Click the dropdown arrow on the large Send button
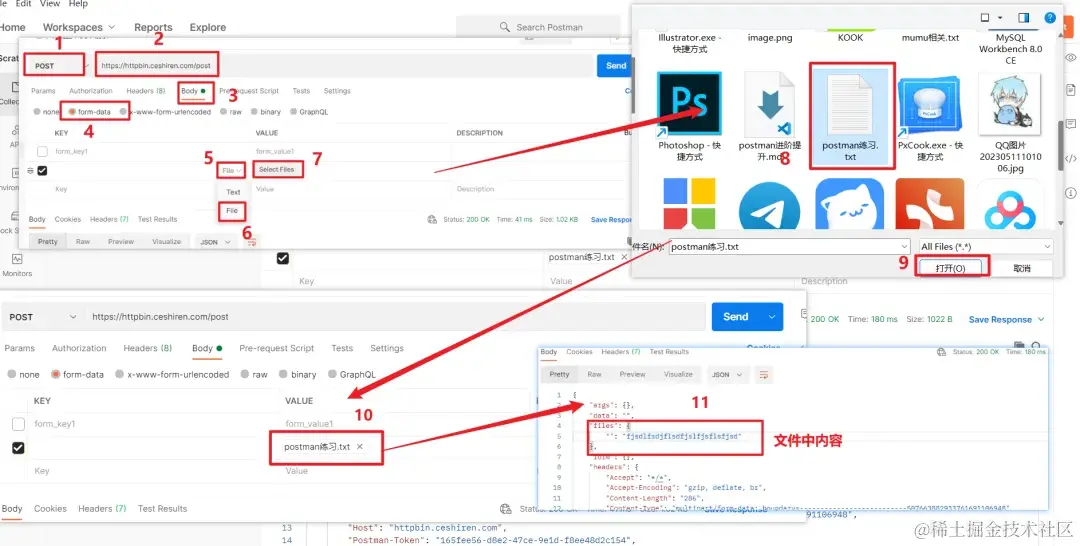1080x546 pixels. 771,317
